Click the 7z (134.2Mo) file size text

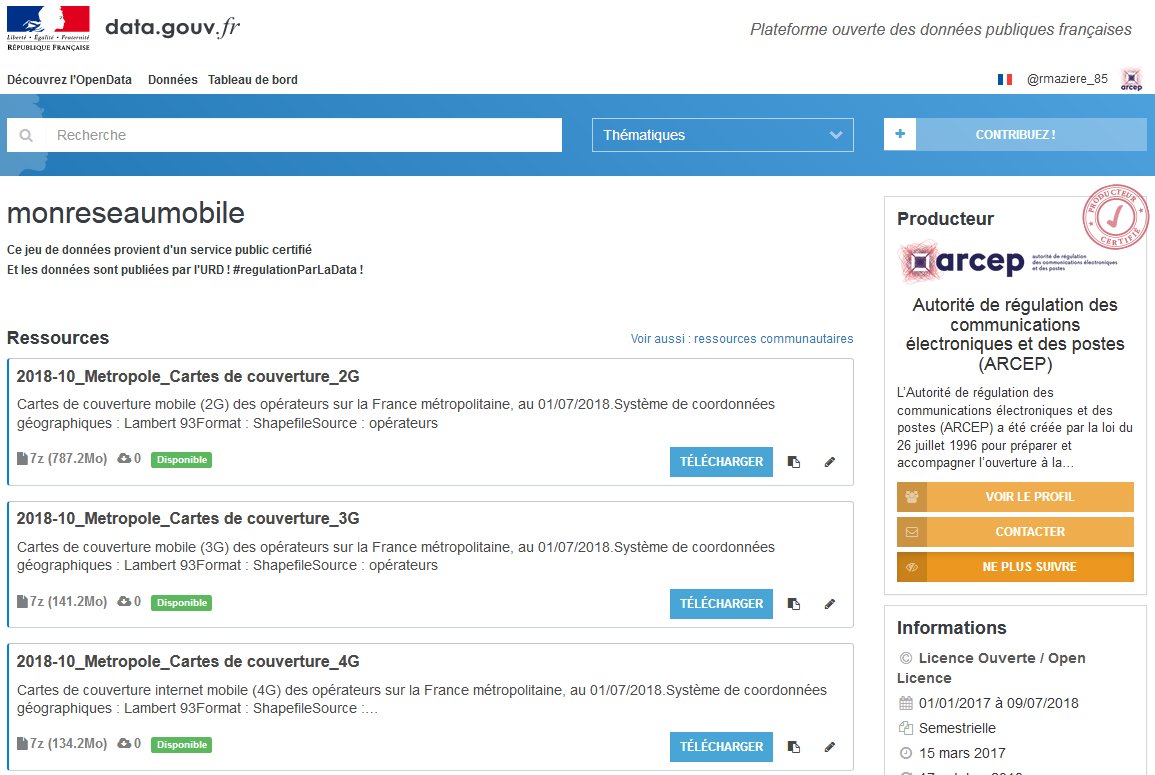69,743
